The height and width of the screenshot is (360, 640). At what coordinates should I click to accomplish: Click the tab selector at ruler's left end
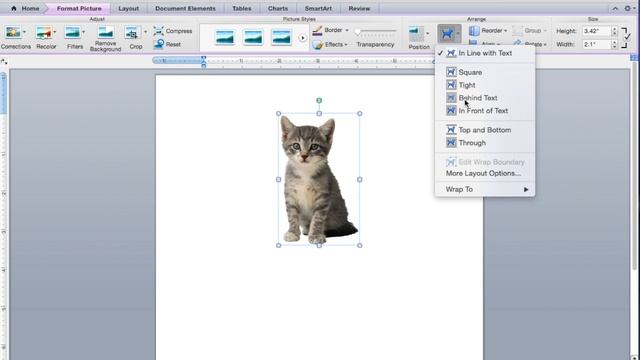click(x=4, y=62)
